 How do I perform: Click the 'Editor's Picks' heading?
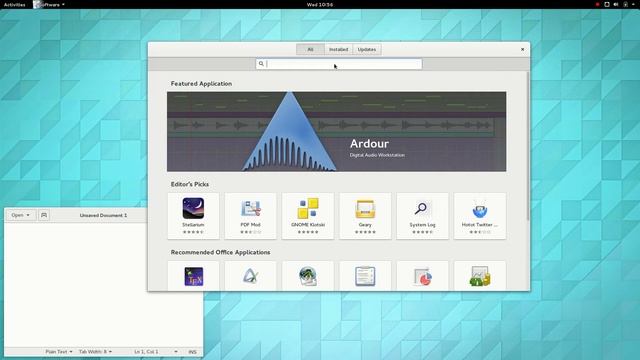[189, 184]
